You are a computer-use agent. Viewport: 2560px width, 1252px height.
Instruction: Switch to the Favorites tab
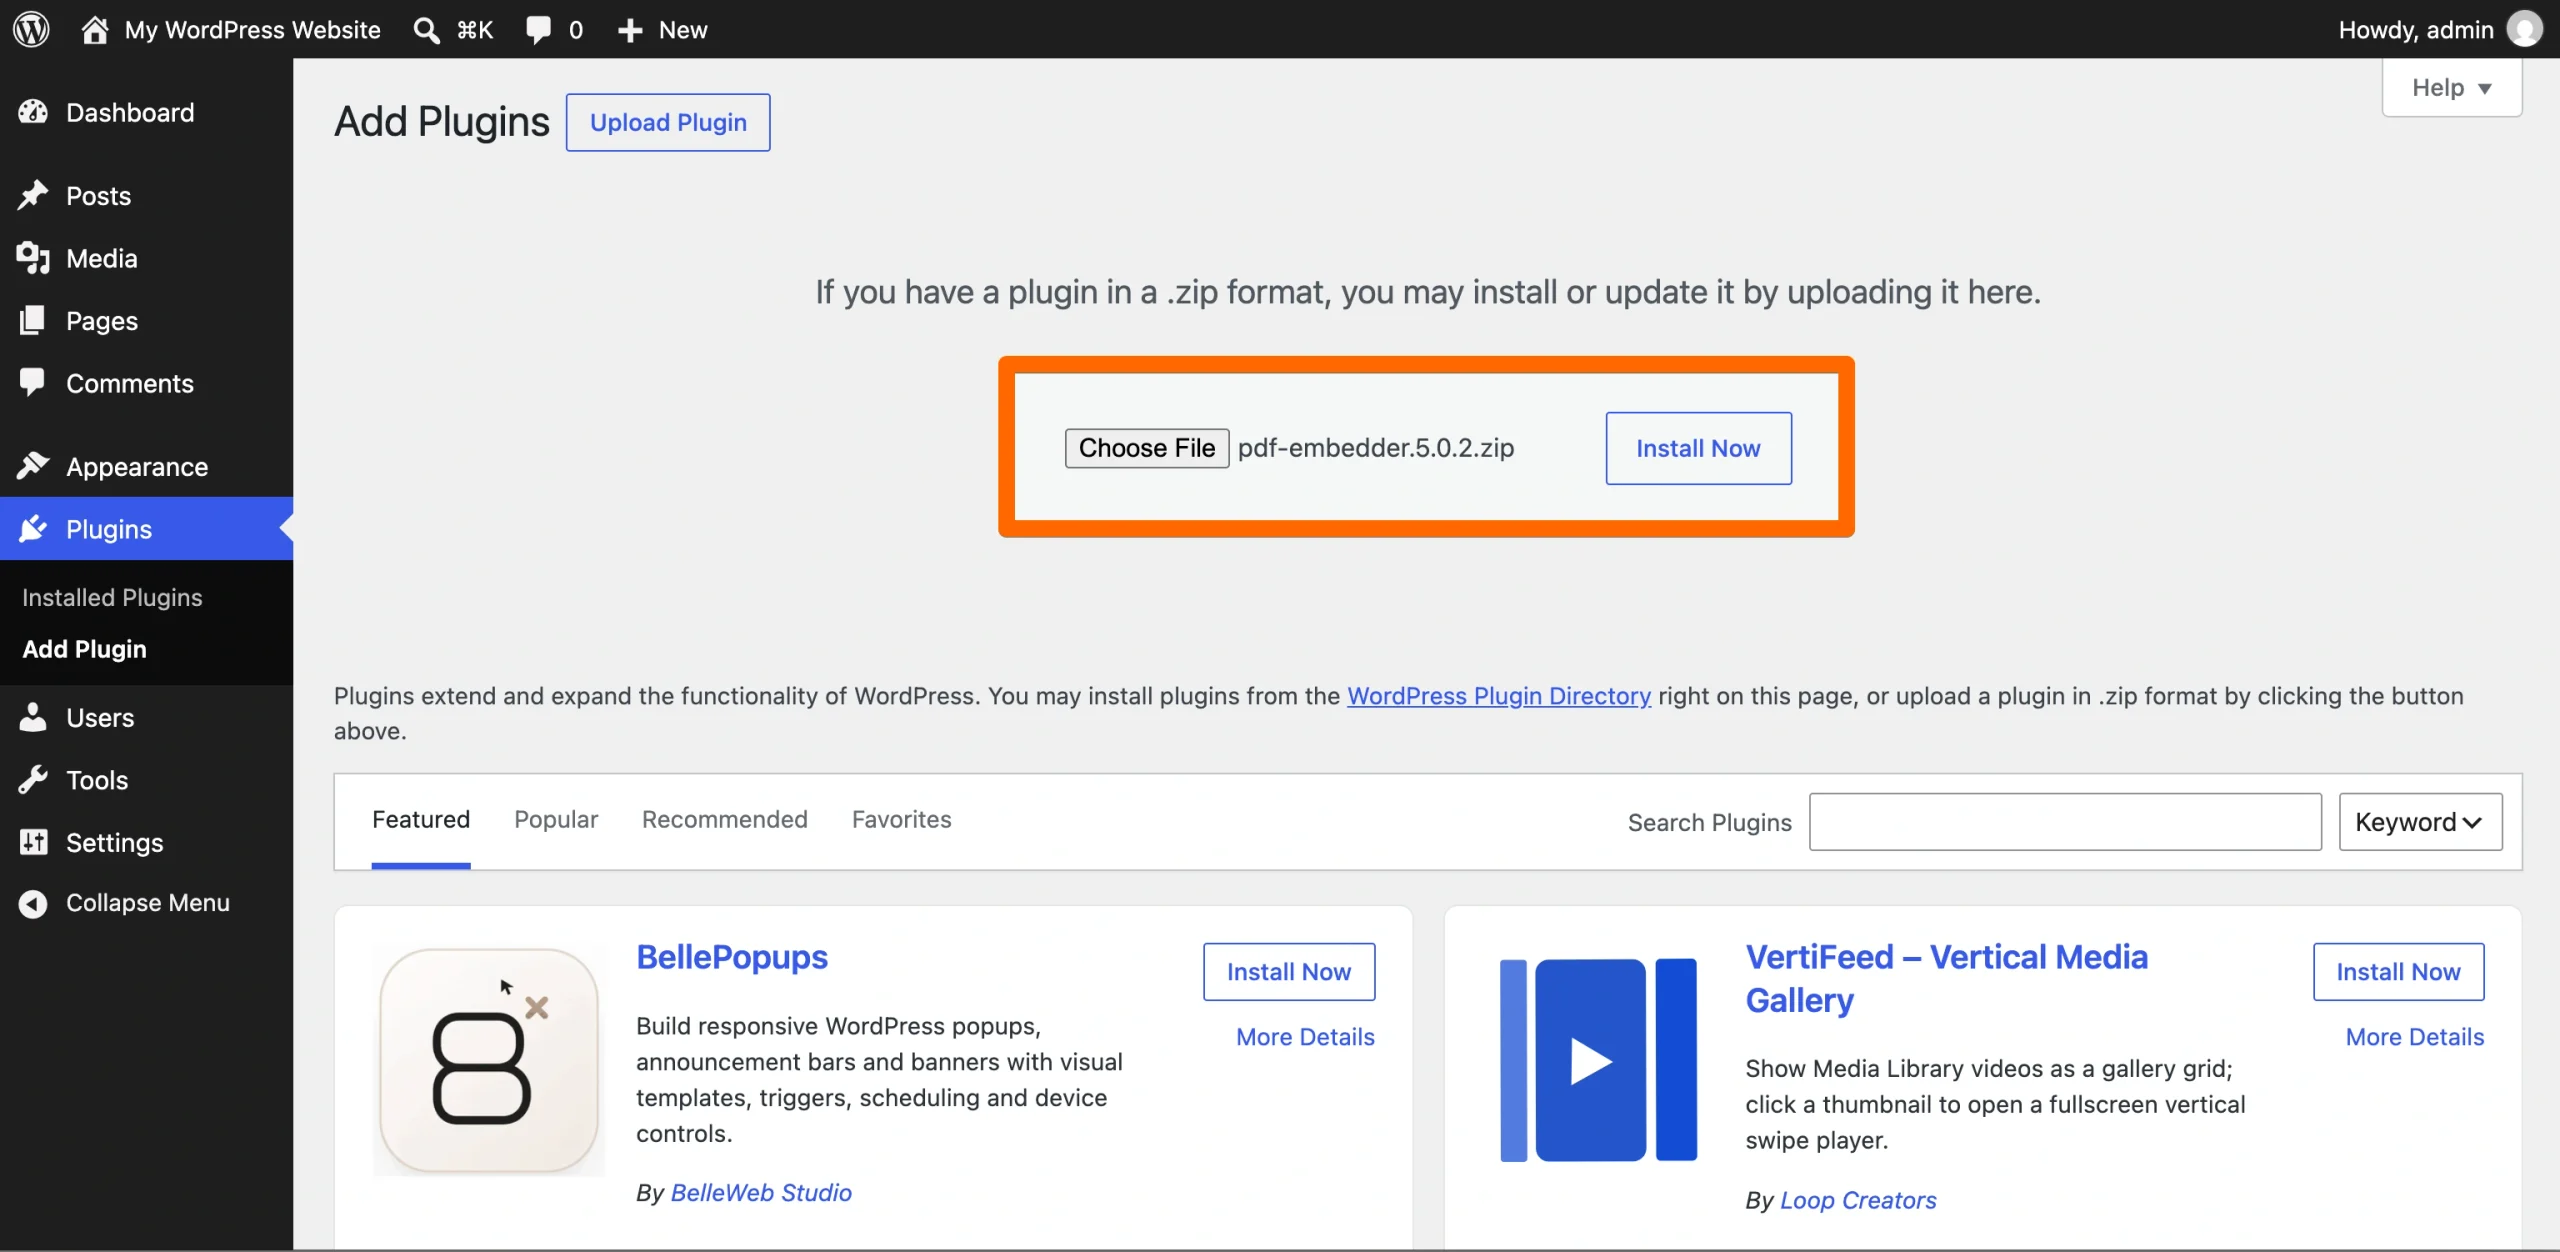tap(901, 819)
